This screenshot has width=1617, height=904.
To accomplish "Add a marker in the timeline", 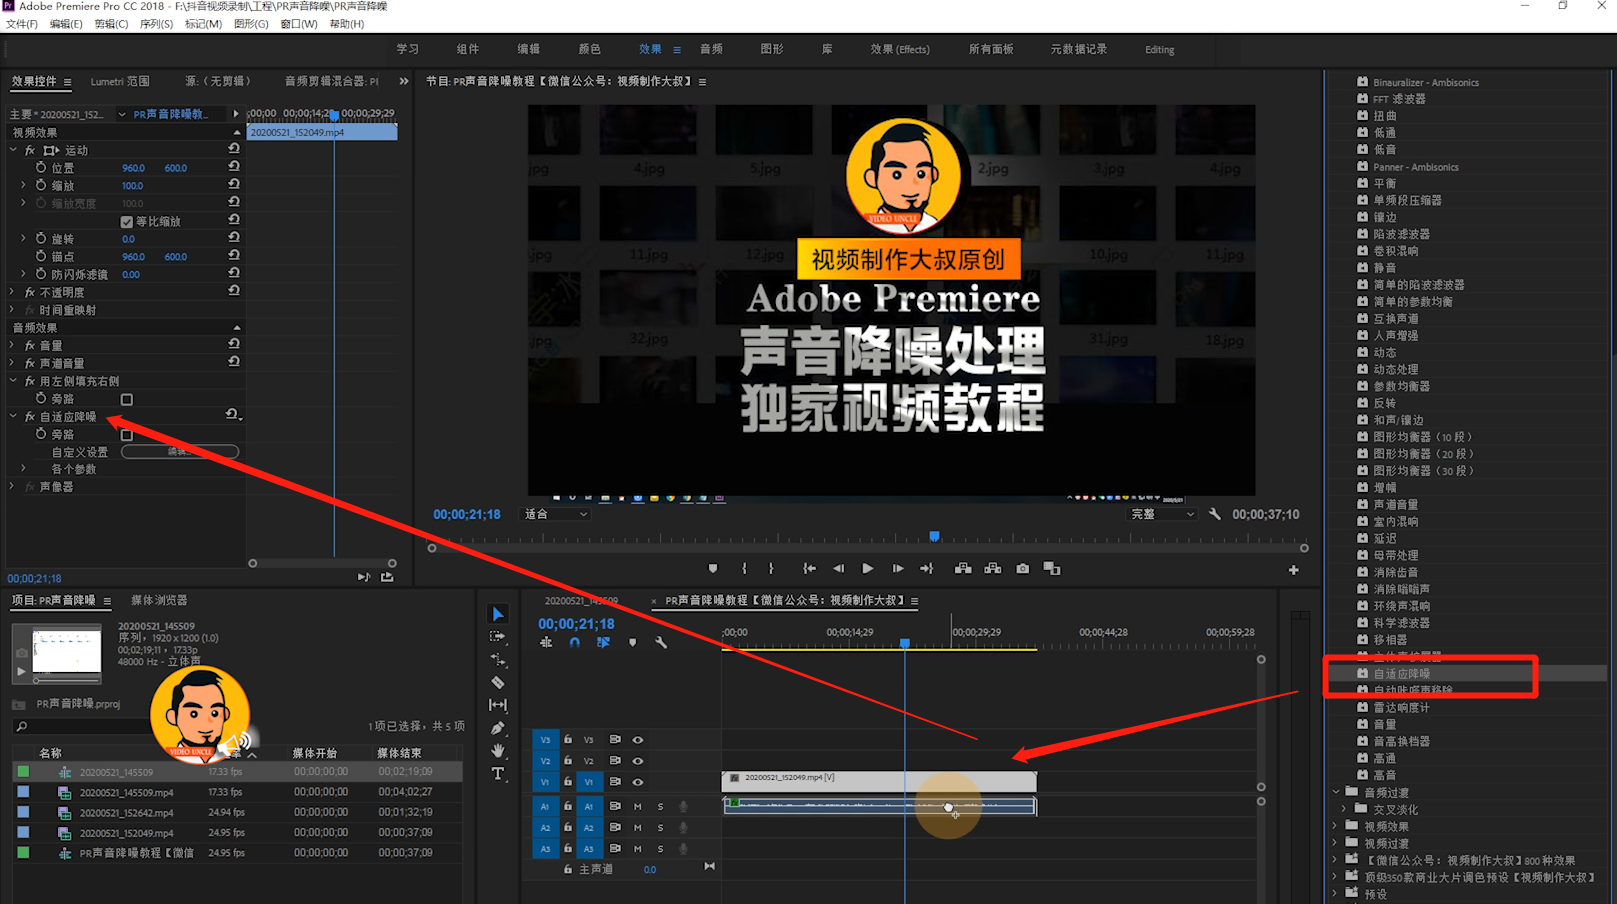I will (632, 643).
